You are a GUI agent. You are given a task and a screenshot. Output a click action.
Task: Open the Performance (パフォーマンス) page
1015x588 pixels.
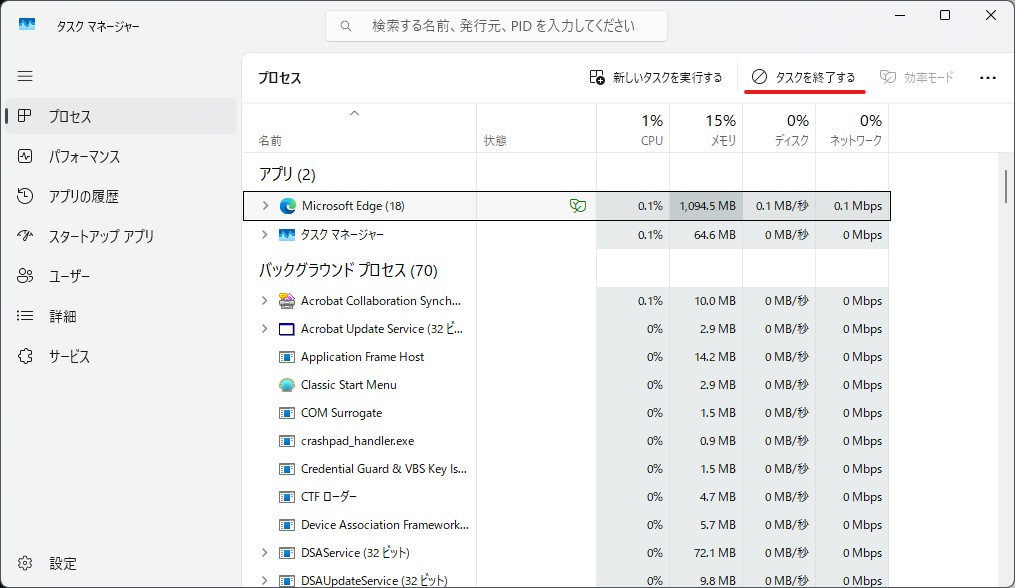pyautogui.click(x=84, y=157)
